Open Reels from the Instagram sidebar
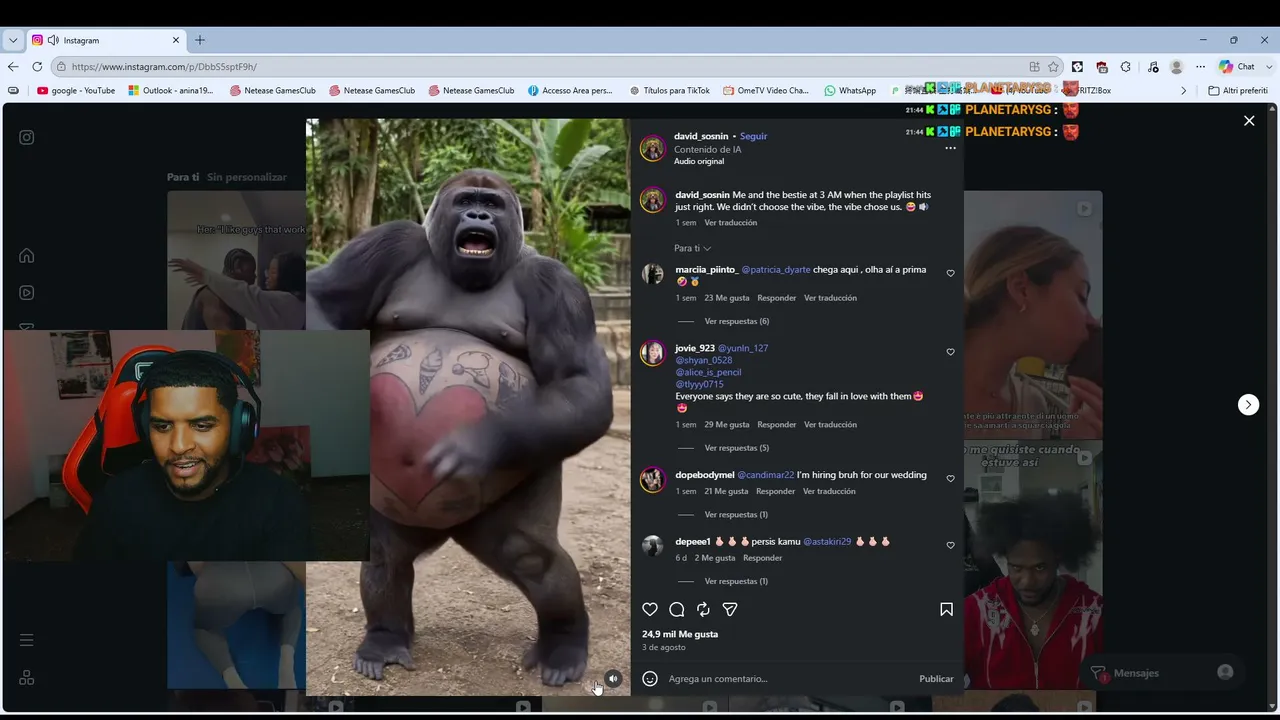1280x720 pixels. point(27,292)
